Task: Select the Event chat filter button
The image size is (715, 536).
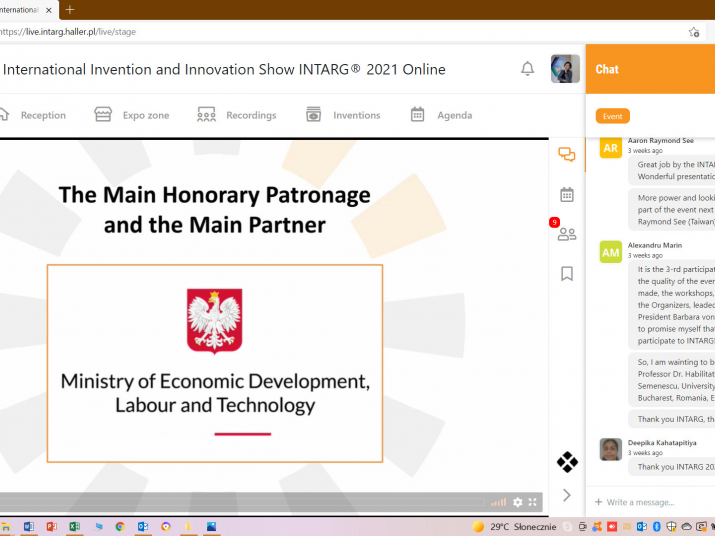Action: click(x=612, y=116)
